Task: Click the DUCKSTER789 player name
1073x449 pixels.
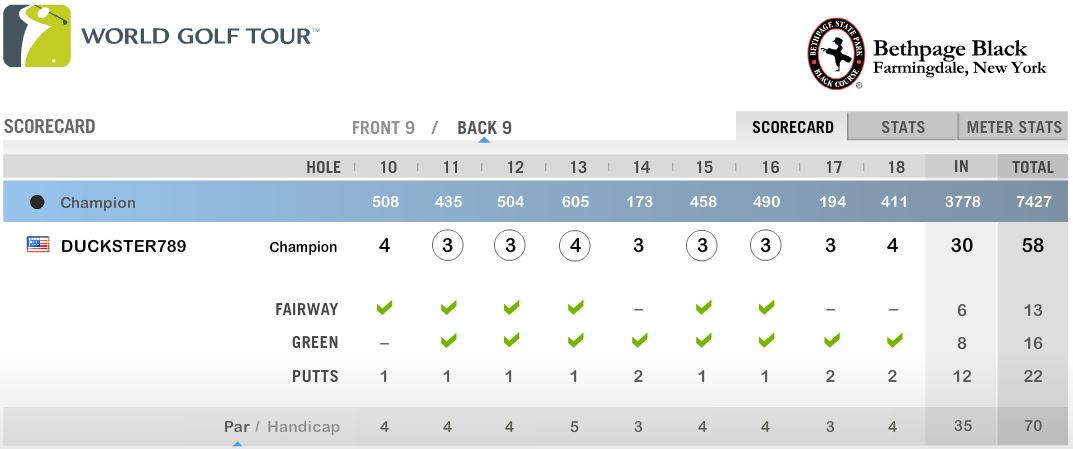Action: point(123,246)
